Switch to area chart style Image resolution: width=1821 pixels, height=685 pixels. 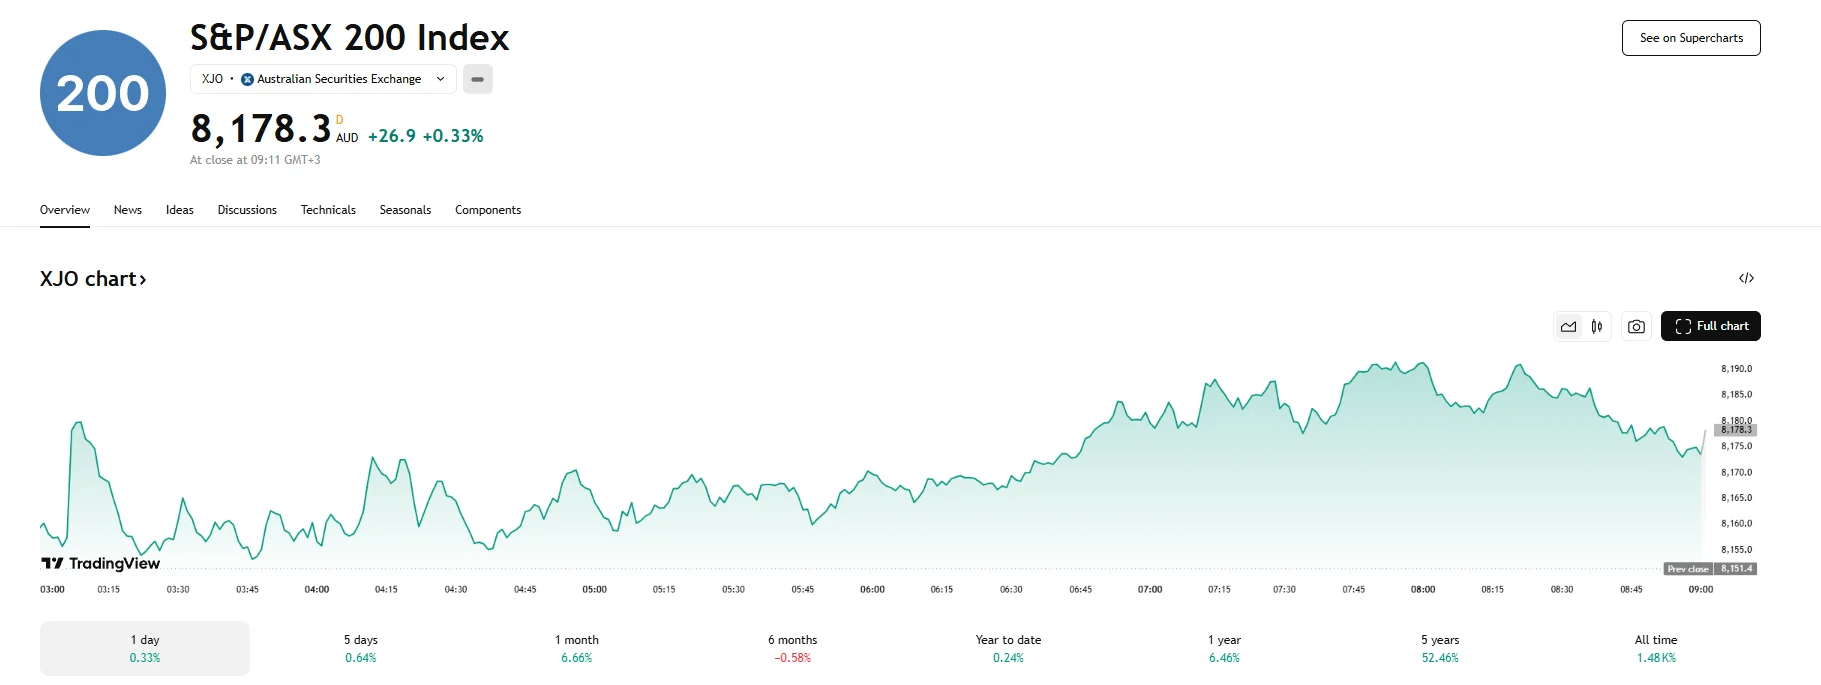1568,326
